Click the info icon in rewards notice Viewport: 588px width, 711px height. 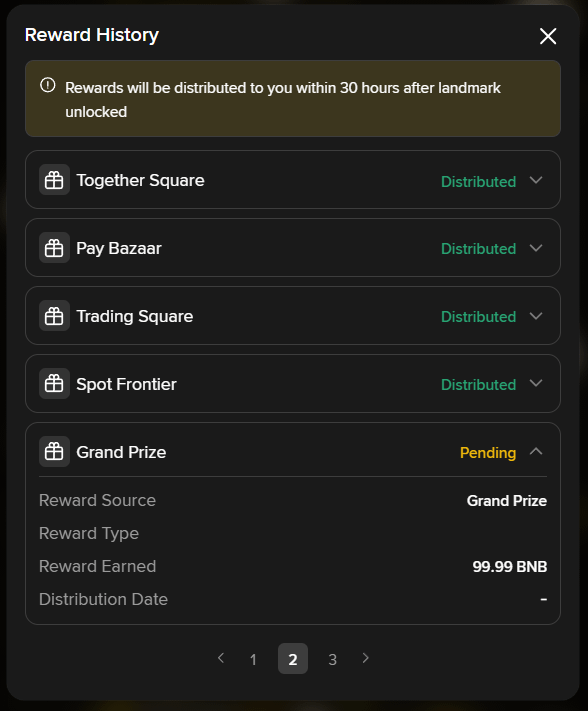click(x=48, y=85)
